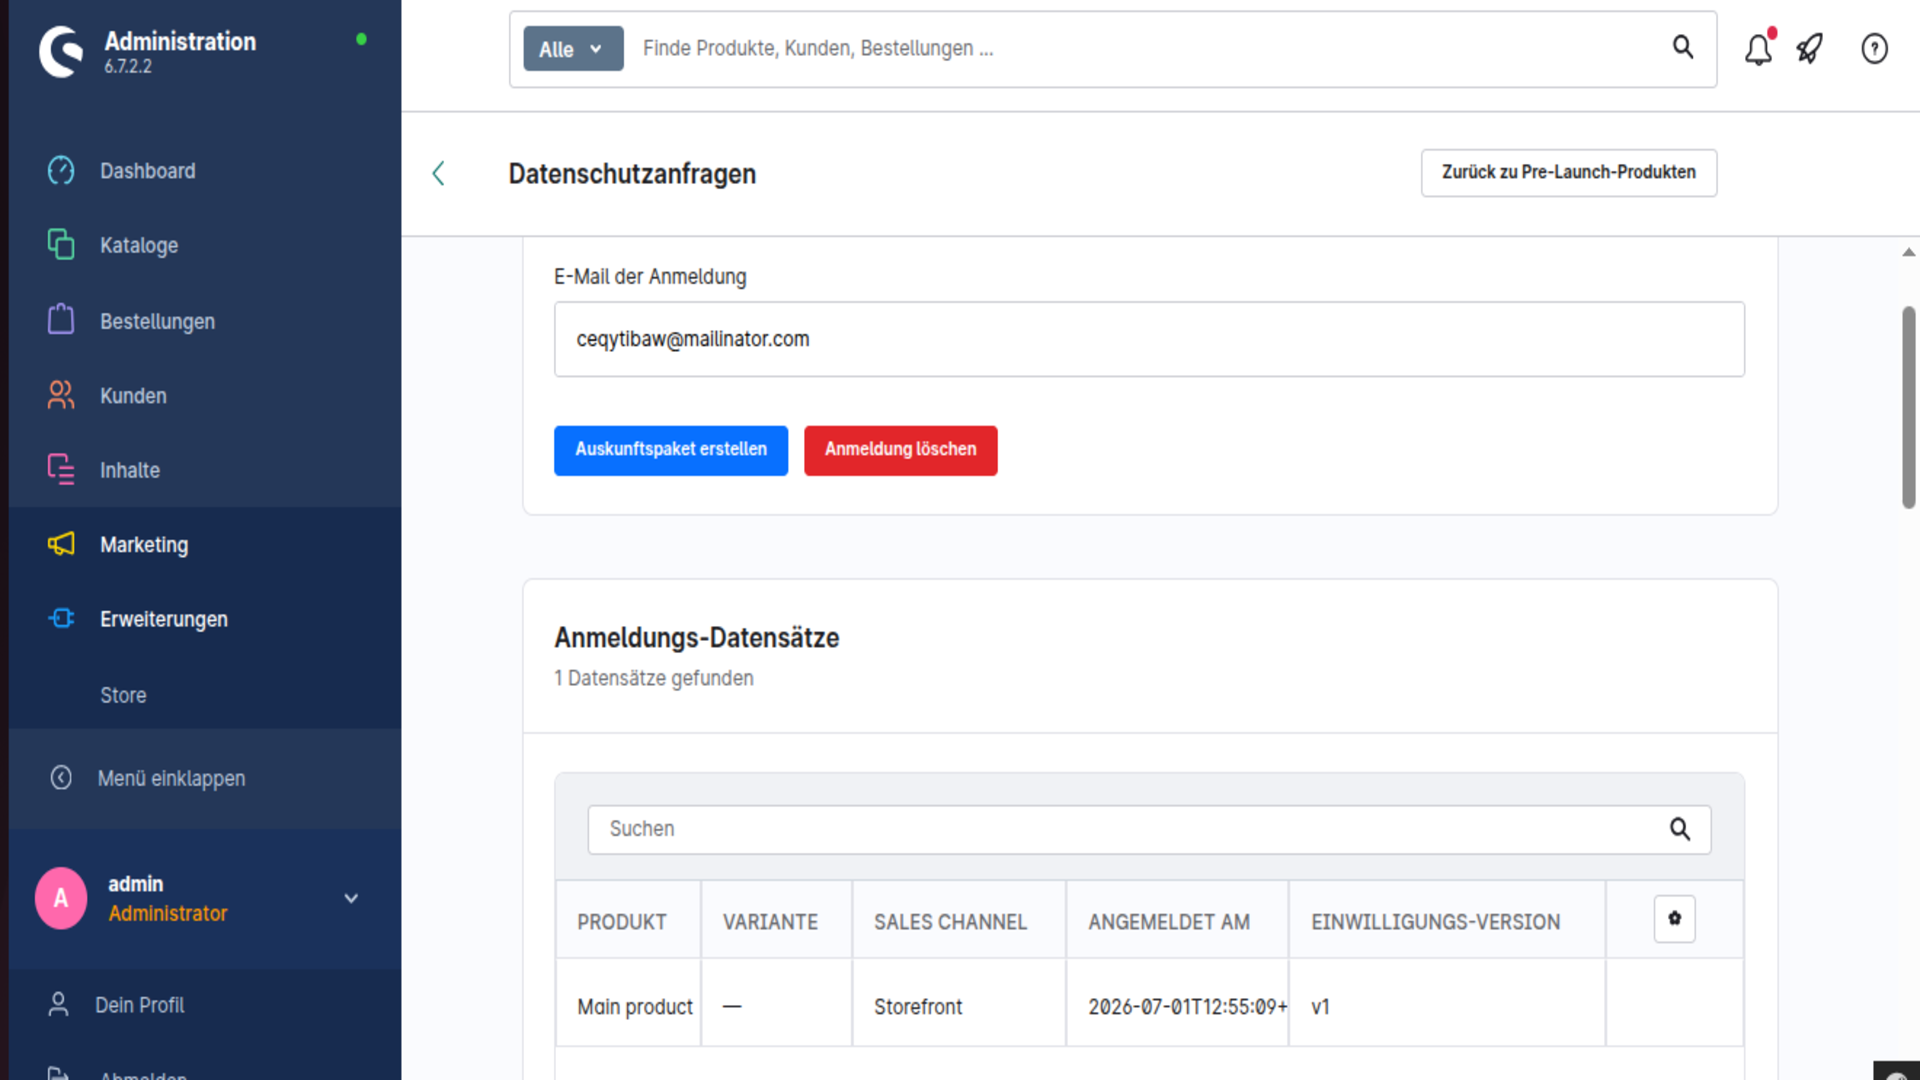The image size is (1920, 1080).
Task: Click the Menü einklappen arrow icon
Action: [x=61, y=778]
